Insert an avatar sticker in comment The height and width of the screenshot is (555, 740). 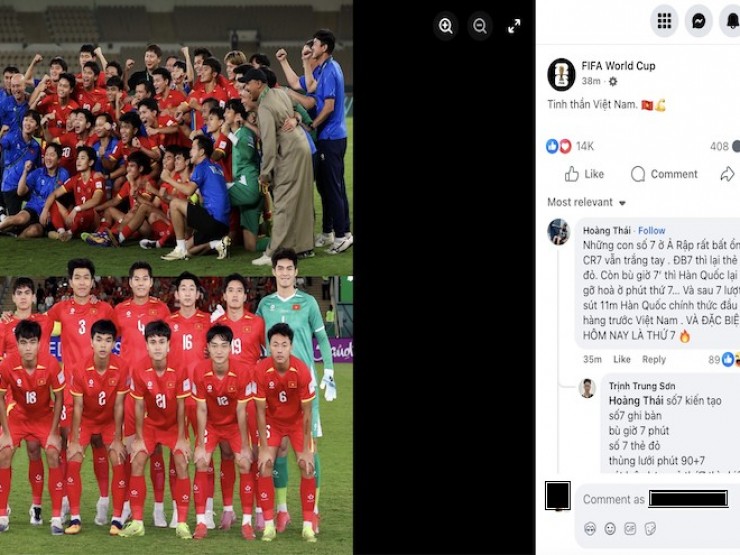pos(589,529)
